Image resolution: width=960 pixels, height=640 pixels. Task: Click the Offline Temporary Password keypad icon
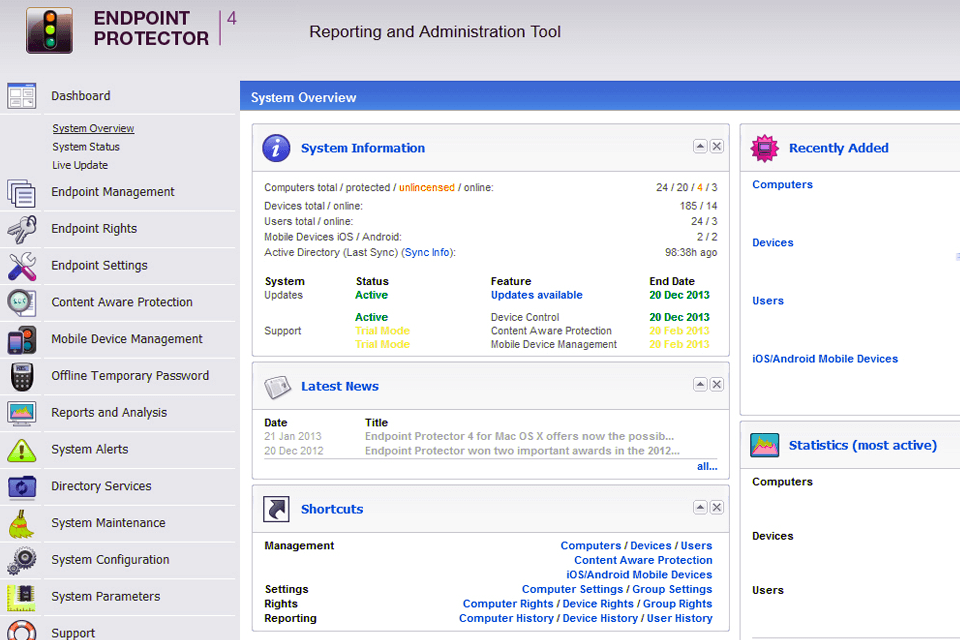[21, 377]
